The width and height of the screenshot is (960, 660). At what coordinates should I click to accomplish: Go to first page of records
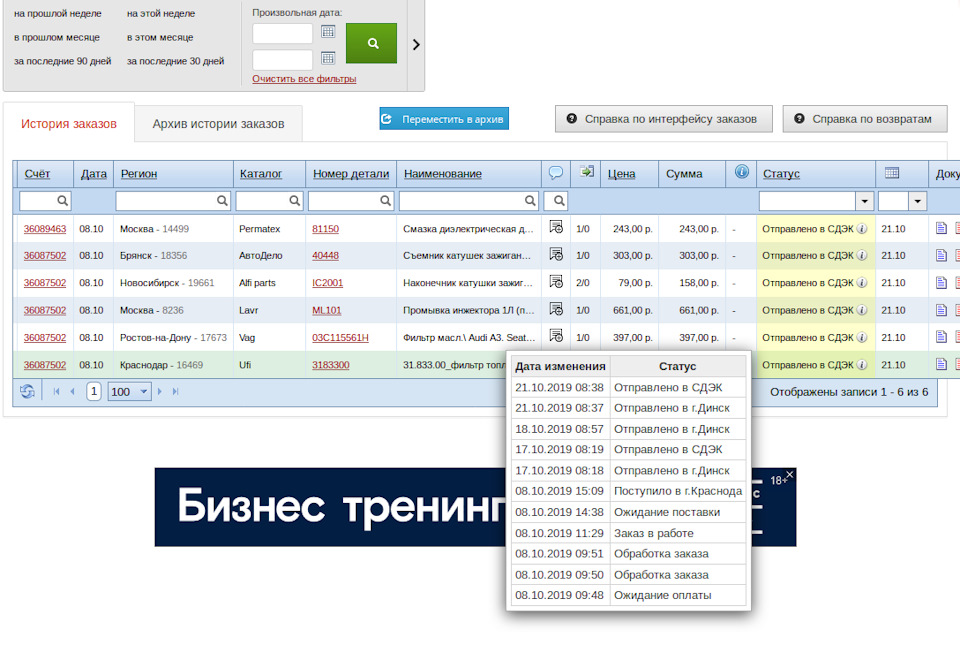[x=56, y=391]
